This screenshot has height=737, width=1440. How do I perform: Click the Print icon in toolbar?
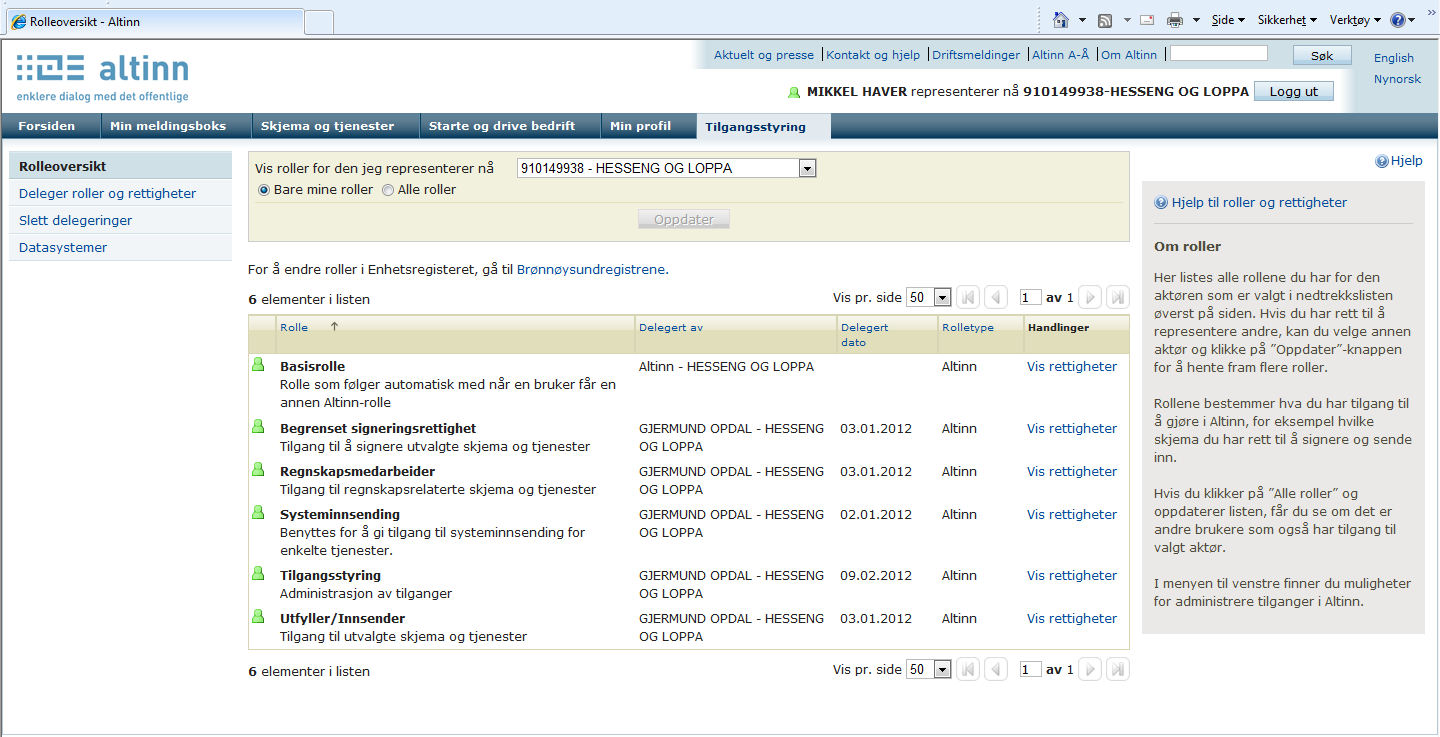click(x=1176, y=20)
